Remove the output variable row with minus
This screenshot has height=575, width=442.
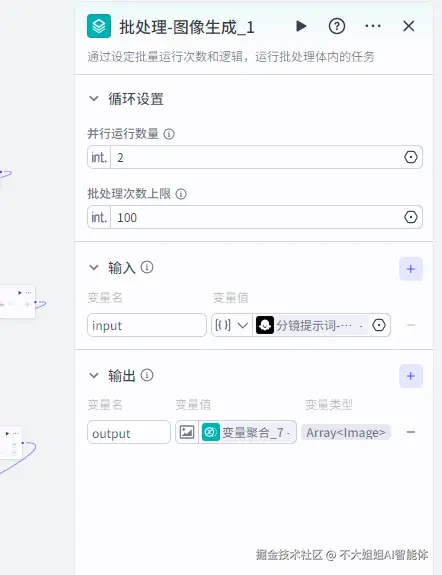(x=411, y=432)
